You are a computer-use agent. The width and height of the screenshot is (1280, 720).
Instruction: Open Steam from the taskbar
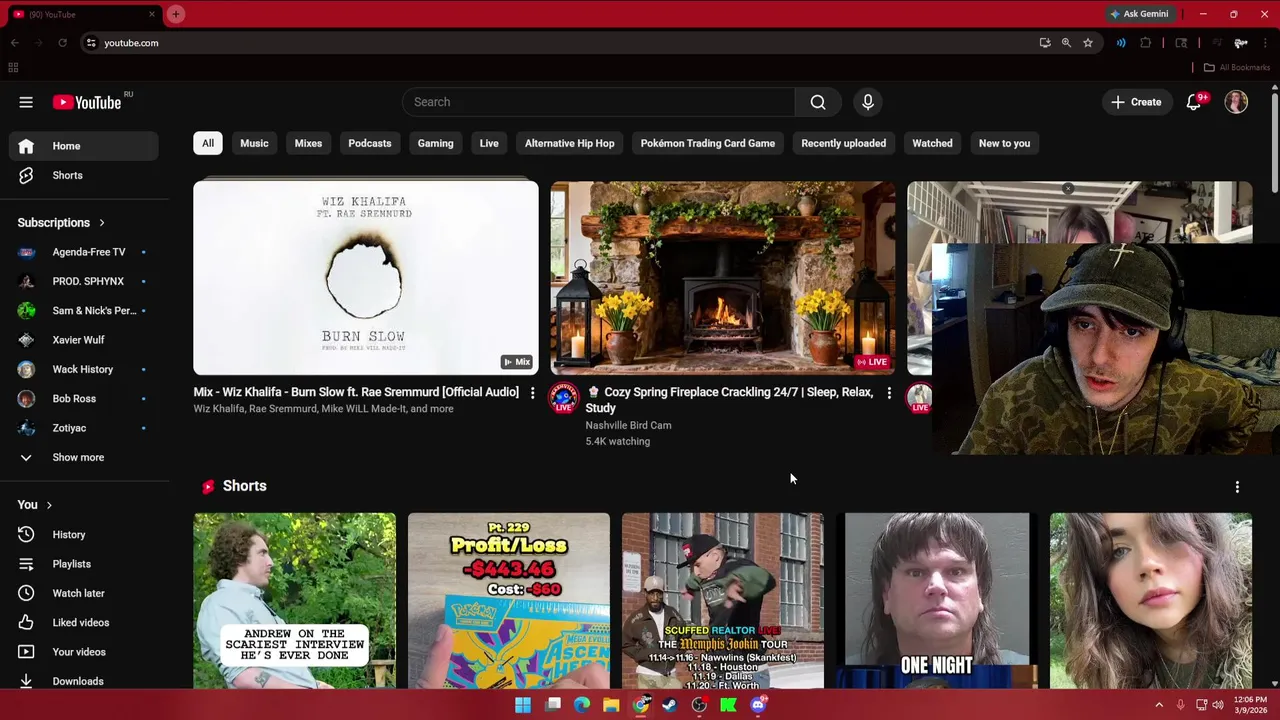[x=670, y=705]
